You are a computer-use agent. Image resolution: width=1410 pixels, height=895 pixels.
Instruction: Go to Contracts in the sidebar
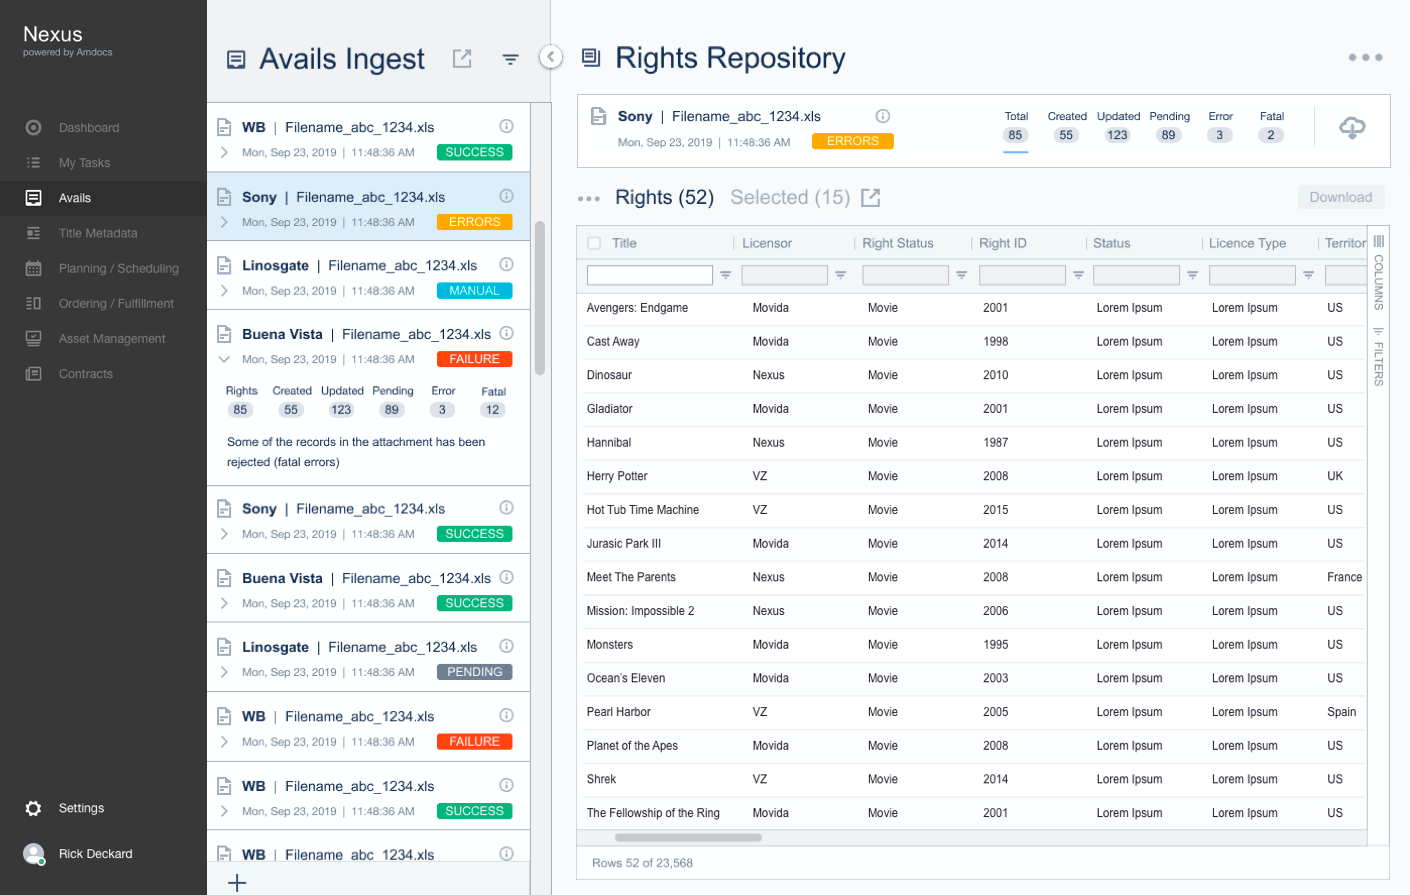[x=86, y=374]
